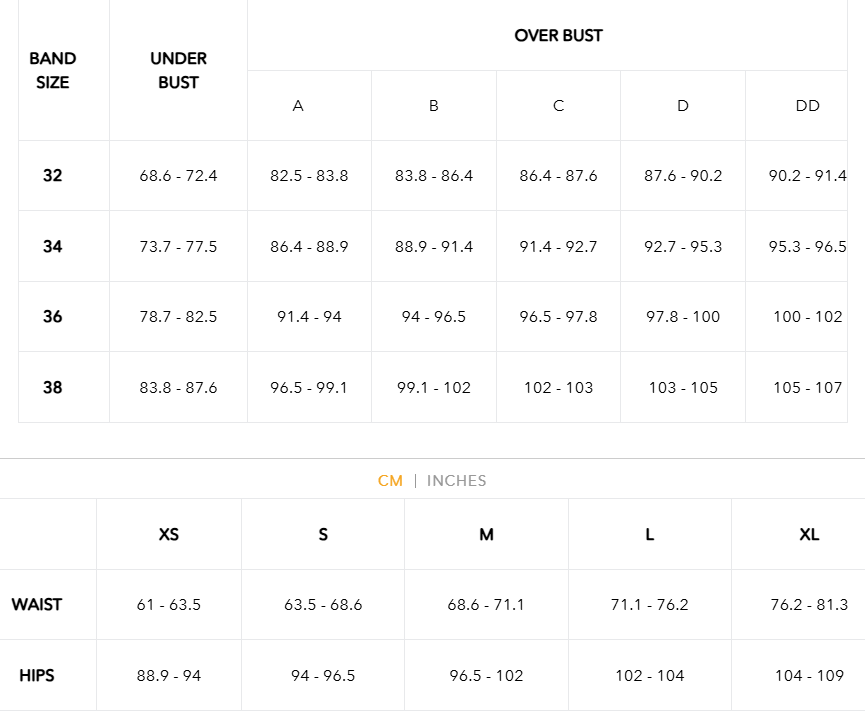This screenshot has height=711, width=865.
Task: Click hips value 102 - 104 for L
Action: coord(649,675)
